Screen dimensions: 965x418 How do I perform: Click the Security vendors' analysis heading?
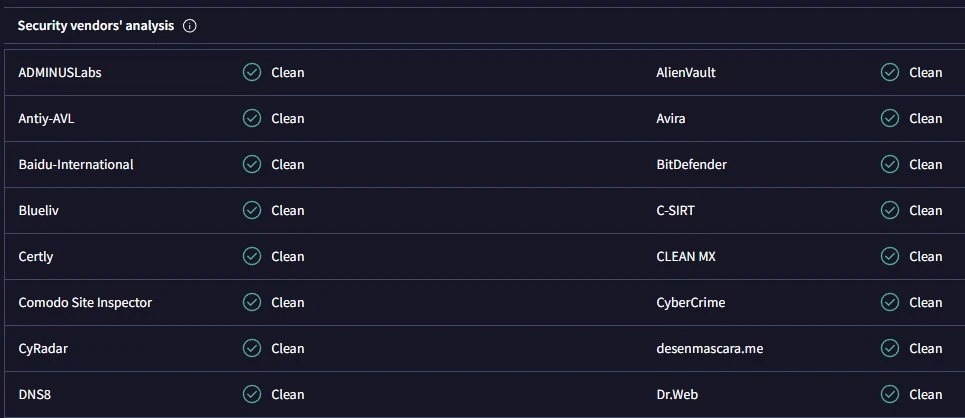pos(96,26)
